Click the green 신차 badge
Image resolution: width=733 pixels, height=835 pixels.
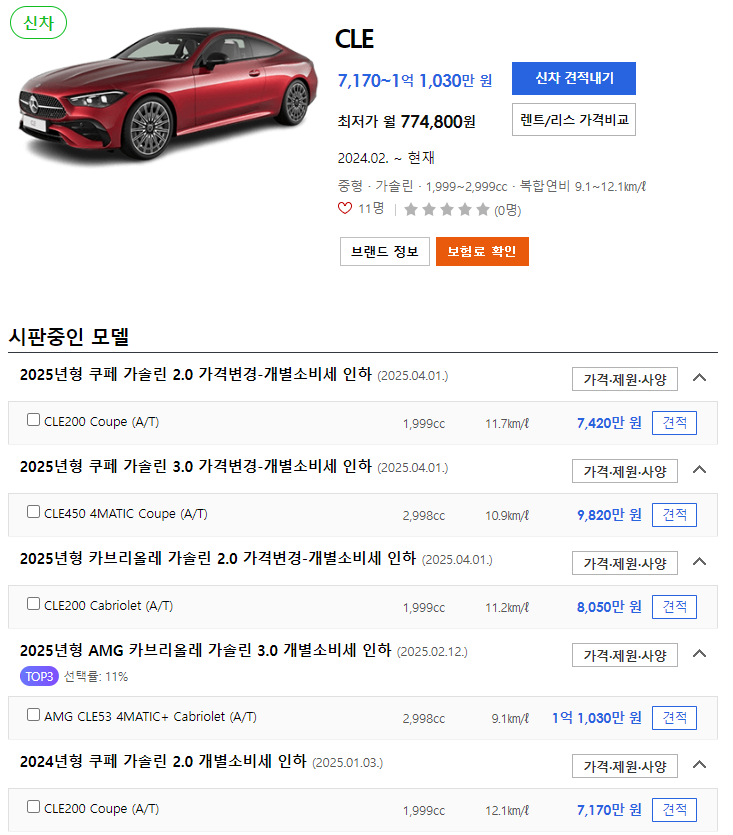click(x=38, y=23)
